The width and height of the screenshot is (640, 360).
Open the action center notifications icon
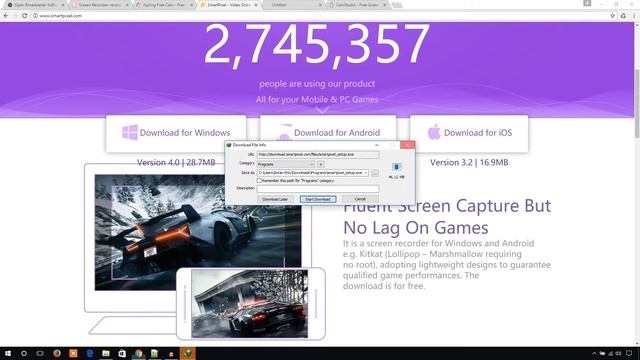[x=629, y=353]
